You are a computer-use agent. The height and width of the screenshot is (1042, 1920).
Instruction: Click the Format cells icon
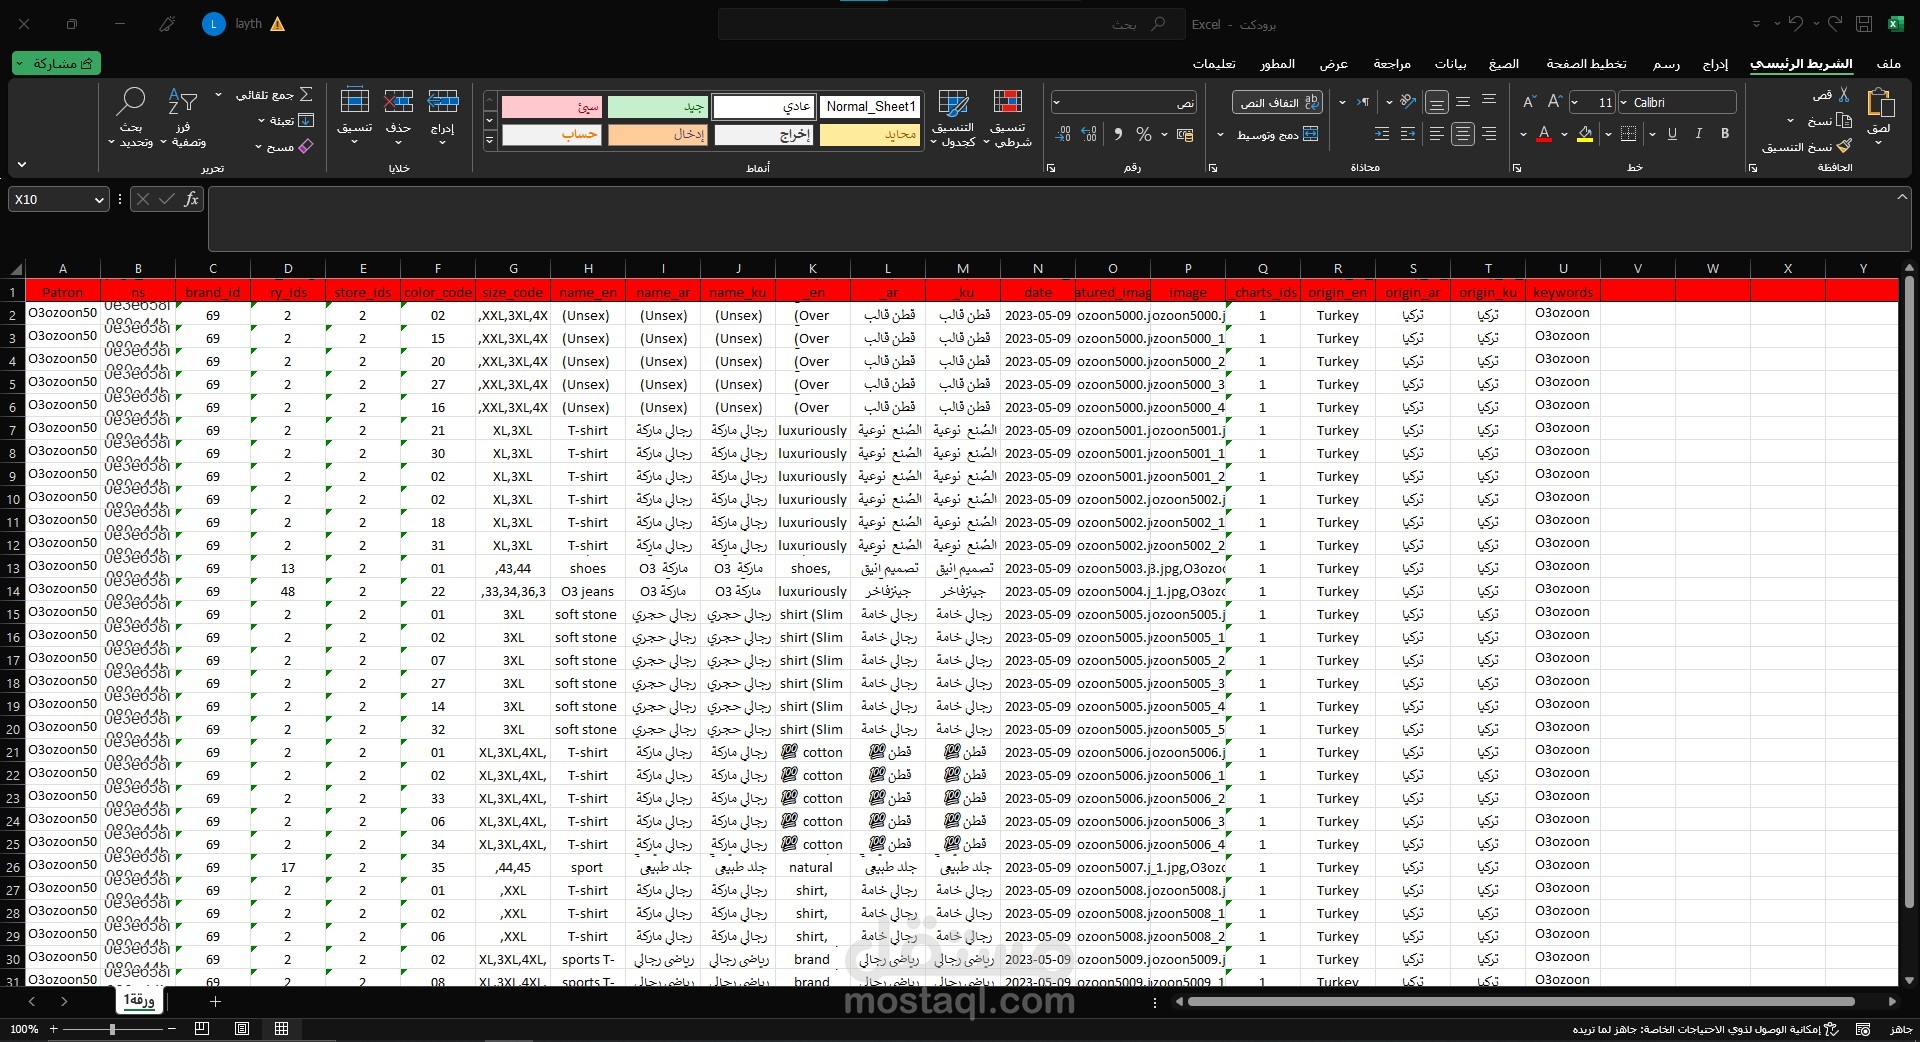tap(355, 101)
